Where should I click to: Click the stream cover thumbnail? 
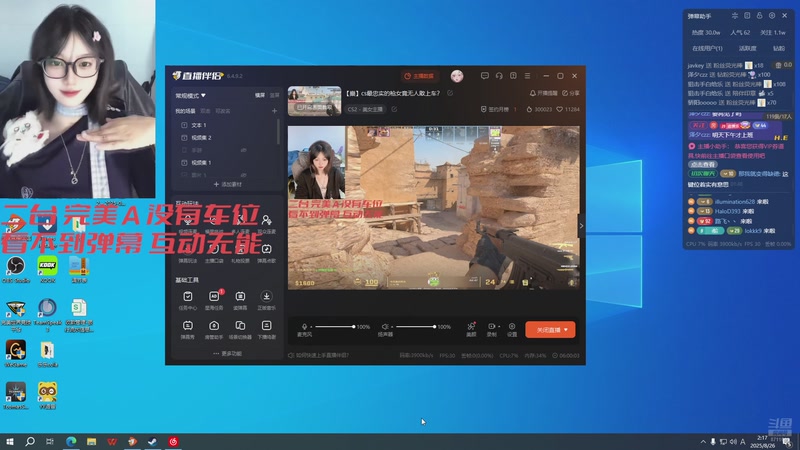[x=314, y=101]
